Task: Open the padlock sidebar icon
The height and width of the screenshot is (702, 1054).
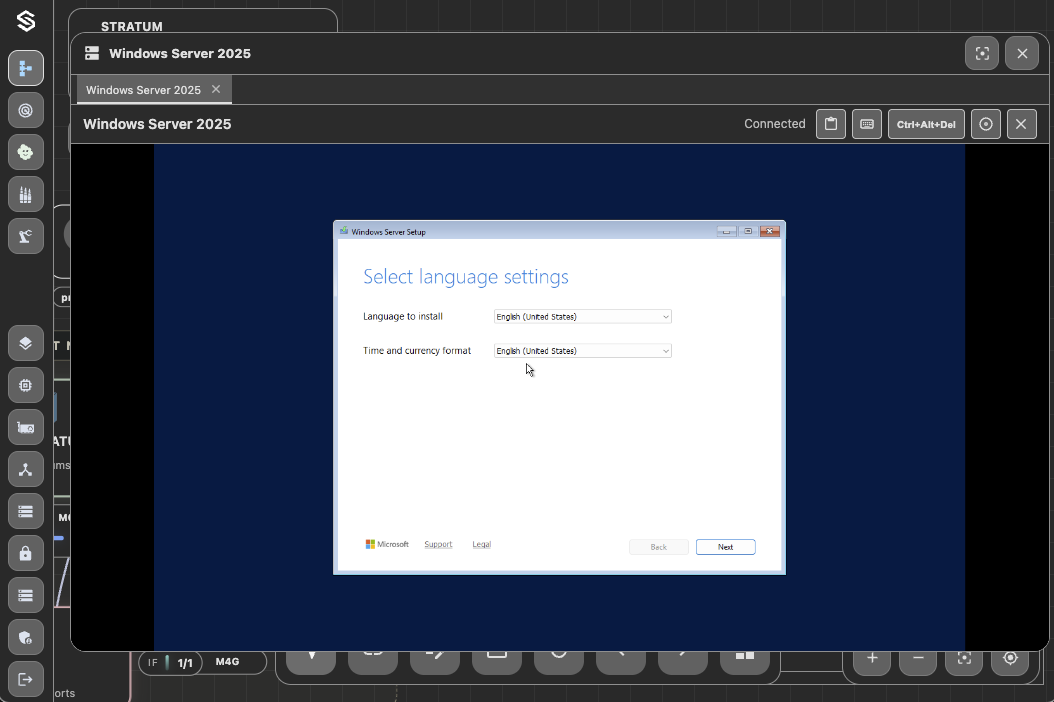Action: click(26, 553)
